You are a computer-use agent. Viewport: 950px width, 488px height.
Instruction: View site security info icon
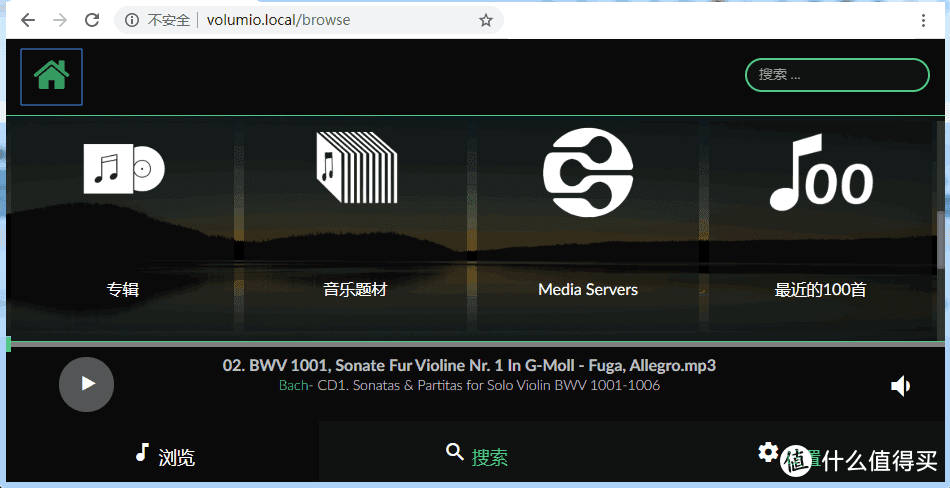click(132, 20)
